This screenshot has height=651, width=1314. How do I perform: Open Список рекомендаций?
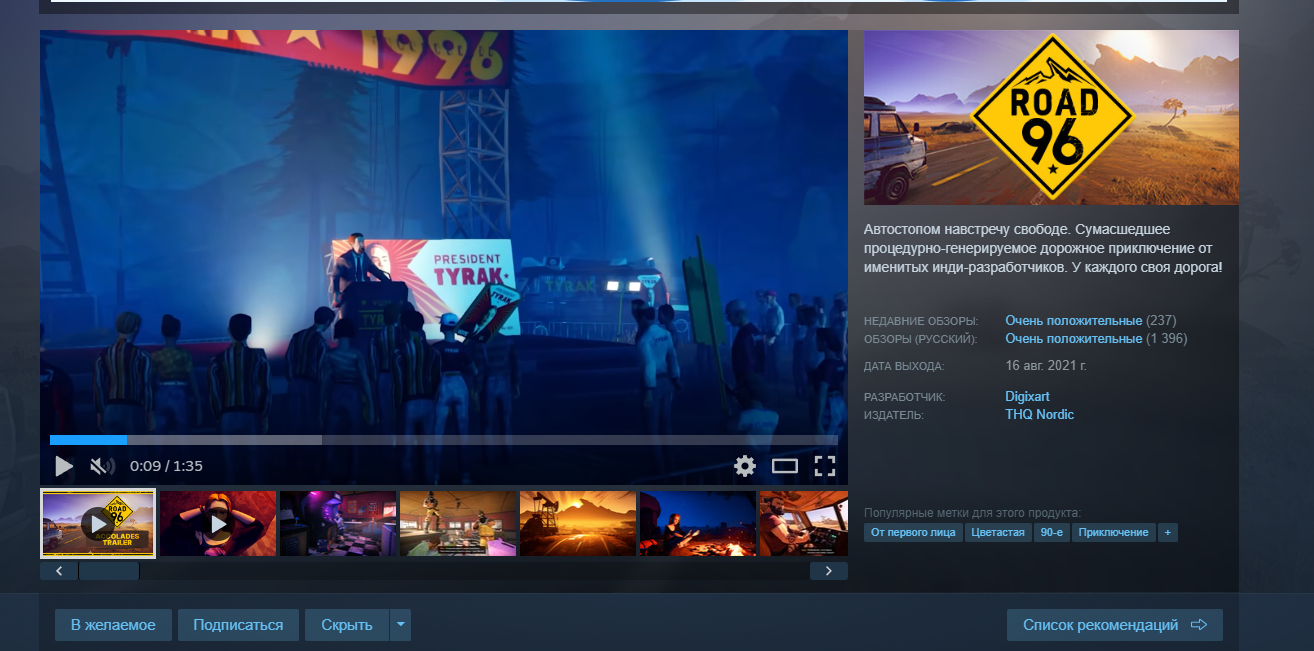coord(1115,625)
